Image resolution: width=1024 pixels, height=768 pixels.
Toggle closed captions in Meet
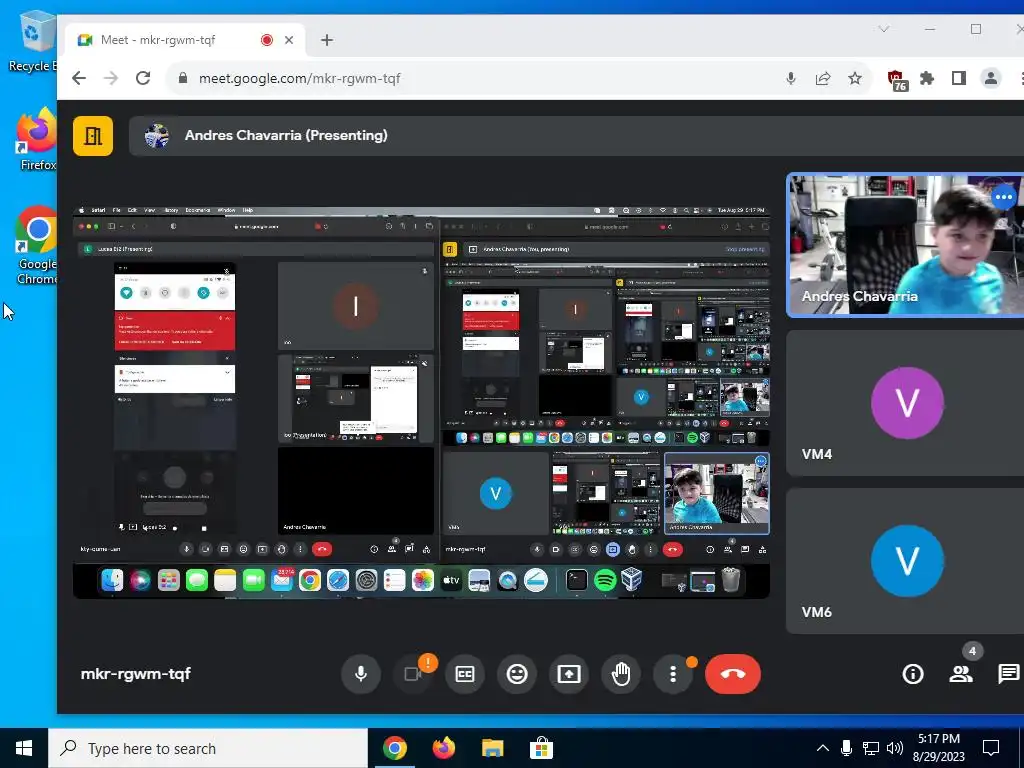pyautogui.click(x=464, y=674)
